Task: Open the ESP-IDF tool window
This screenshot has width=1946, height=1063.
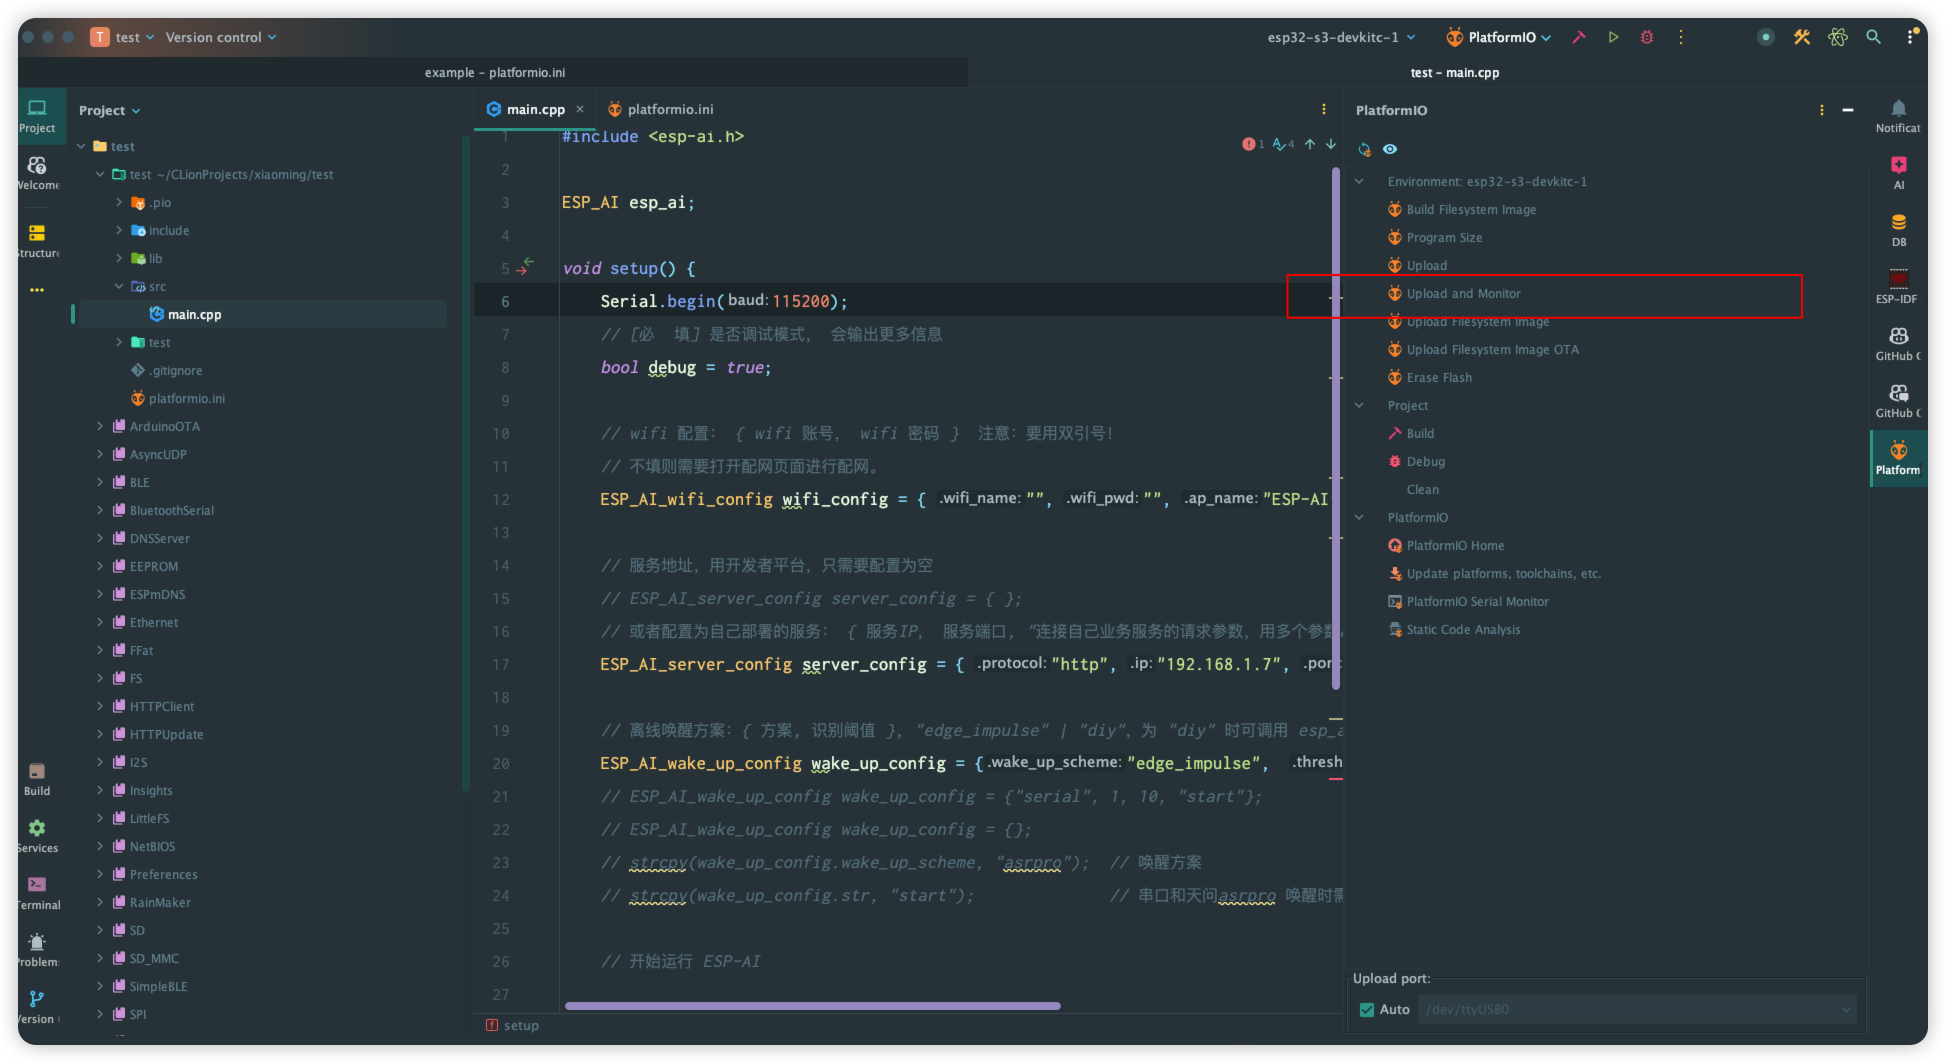Action: tap(1897, 285)
